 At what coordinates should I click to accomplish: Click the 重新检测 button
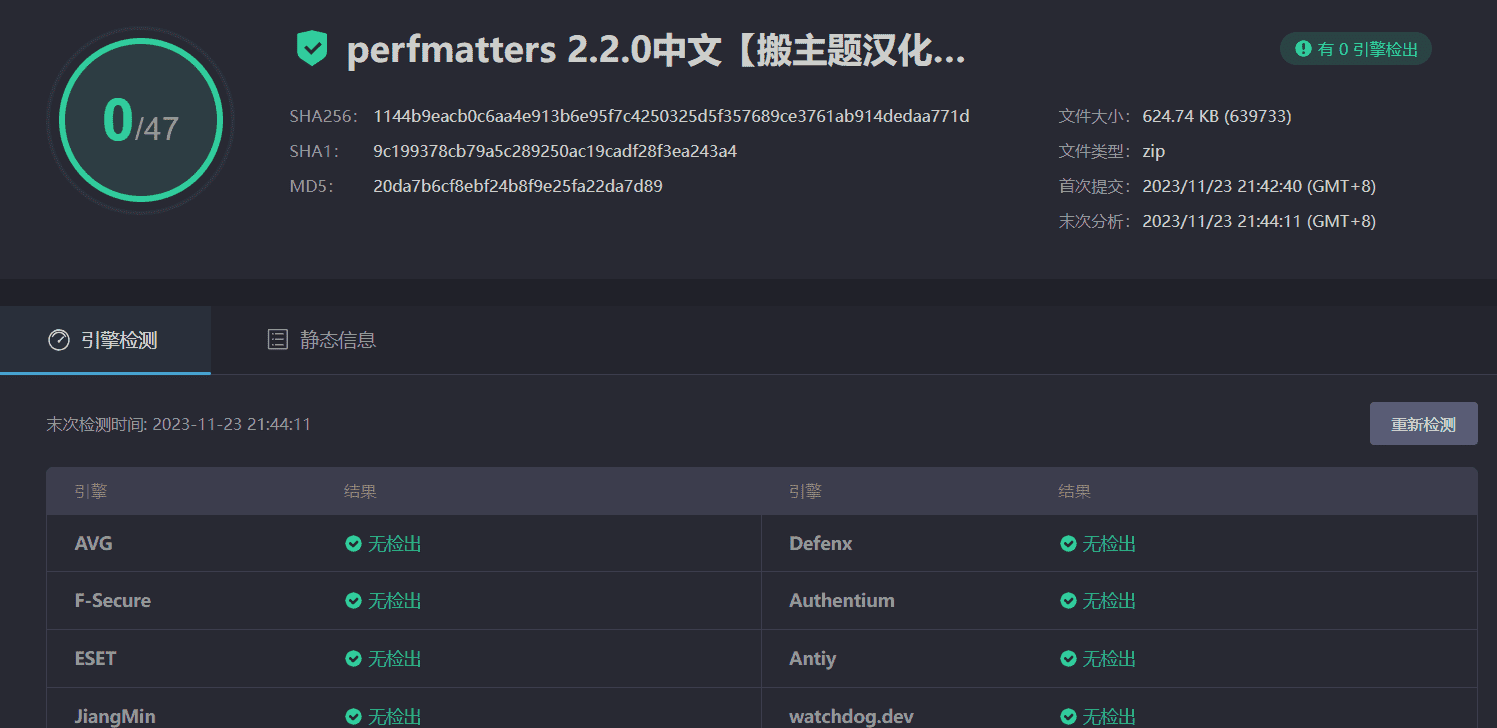click(x=1423, y=424)
